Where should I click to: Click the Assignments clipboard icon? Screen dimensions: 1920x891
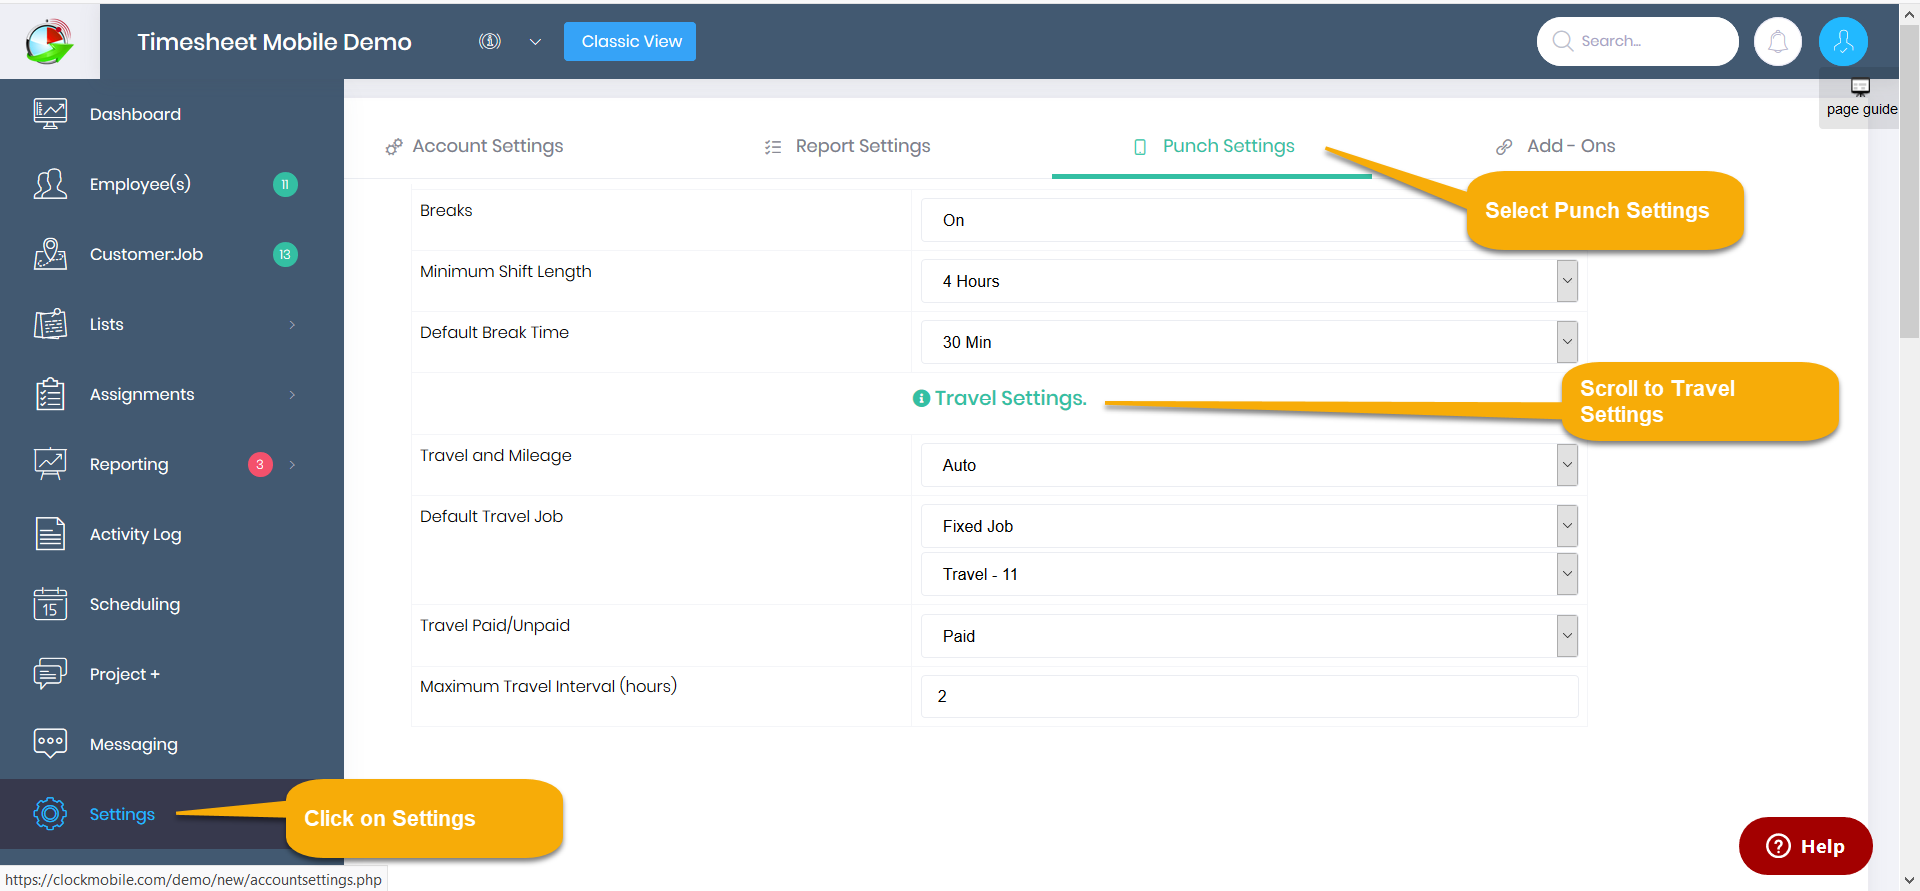(x=50, y=394)
